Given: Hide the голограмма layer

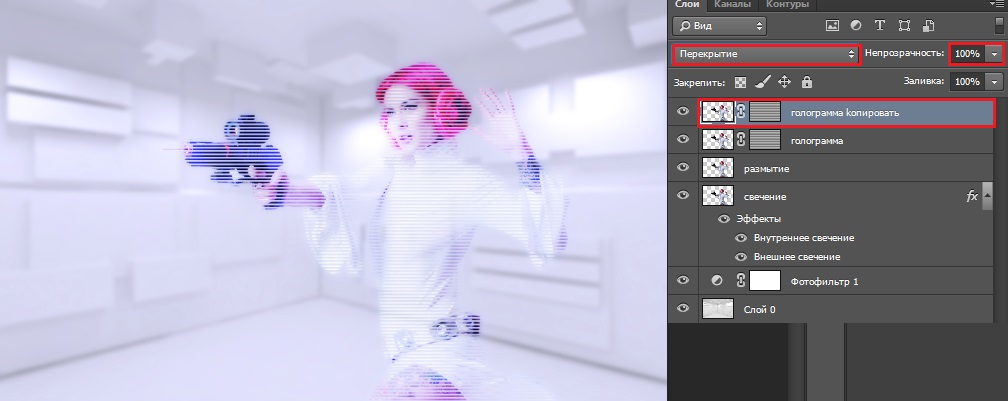Looking at the screenshot, I should [x=683, y=139].
